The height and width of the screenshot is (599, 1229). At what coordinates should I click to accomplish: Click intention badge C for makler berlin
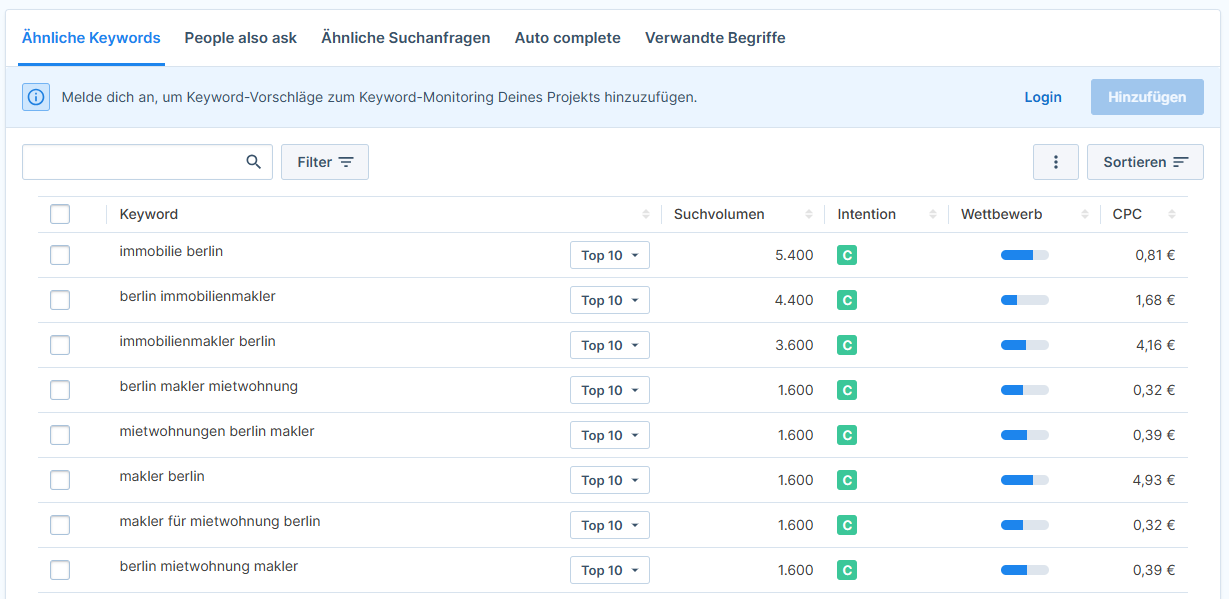pyautogui.click(x=847, y=480)
